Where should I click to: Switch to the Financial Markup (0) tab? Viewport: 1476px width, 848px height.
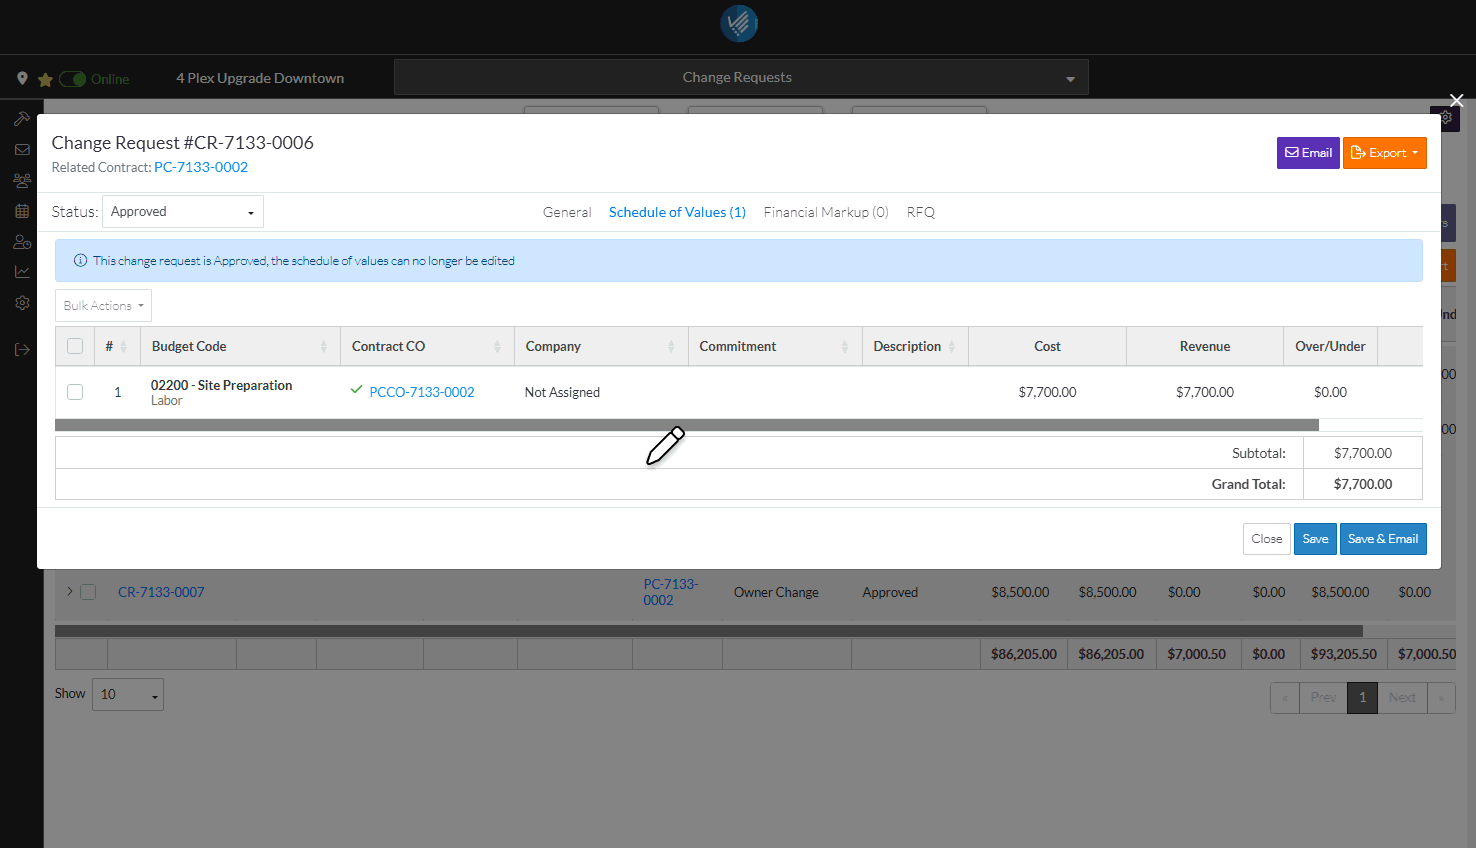click(826, 212)
